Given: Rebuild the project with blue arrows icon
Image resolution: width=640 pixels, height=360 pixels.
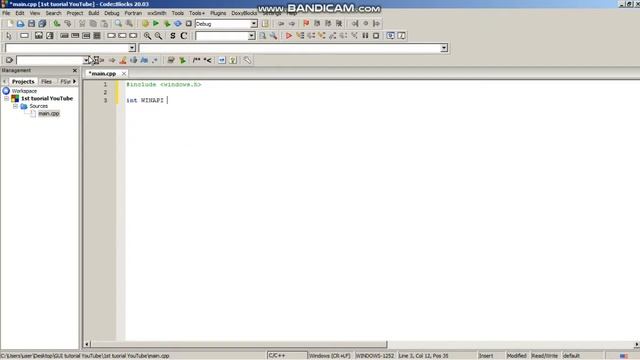Looking at the screenshot, I should pyautogui.click(x=178, y=24).
